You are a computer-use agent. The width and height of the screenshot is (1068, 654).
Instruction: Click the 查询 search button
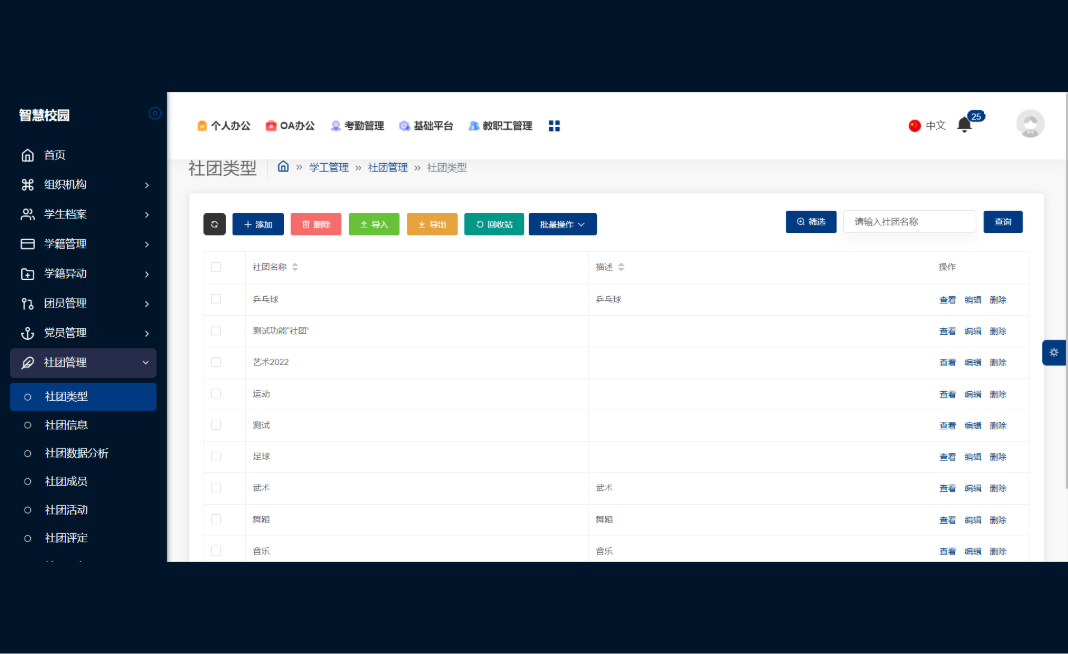point(1003,221)
